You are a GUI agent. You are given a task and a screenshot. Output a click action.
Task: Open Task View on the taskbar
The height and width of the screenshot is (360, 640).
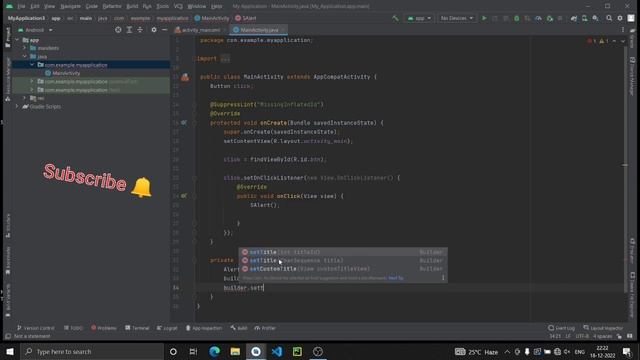193,351
